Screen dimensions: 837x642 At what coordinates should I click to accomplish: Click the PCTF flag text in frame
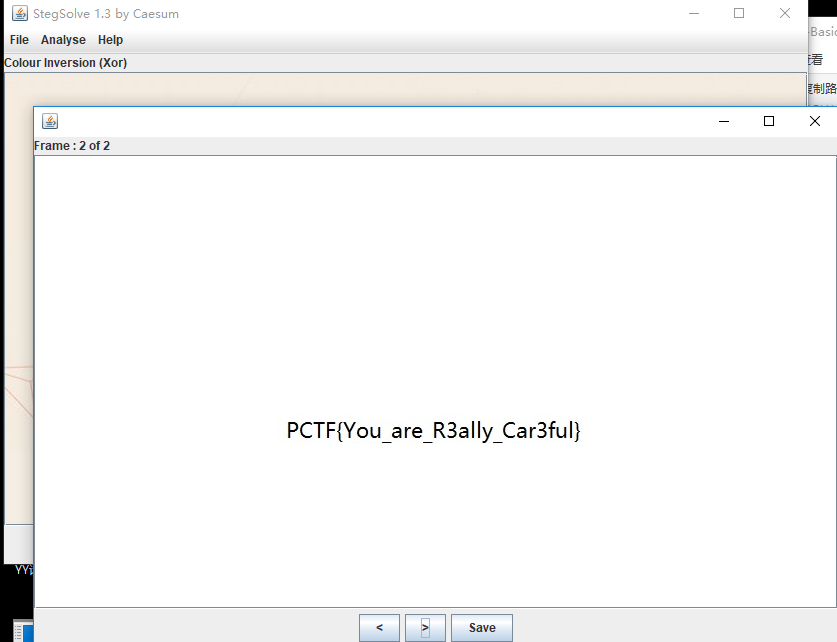(x=433, y=431)
